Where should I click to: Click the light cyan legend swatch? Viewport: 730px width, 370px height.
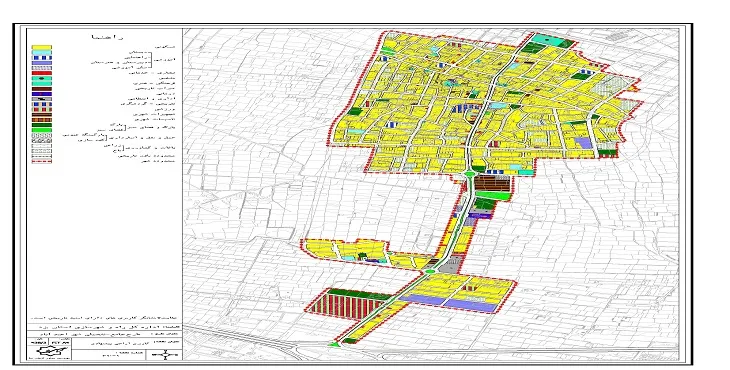pos(41,53)
